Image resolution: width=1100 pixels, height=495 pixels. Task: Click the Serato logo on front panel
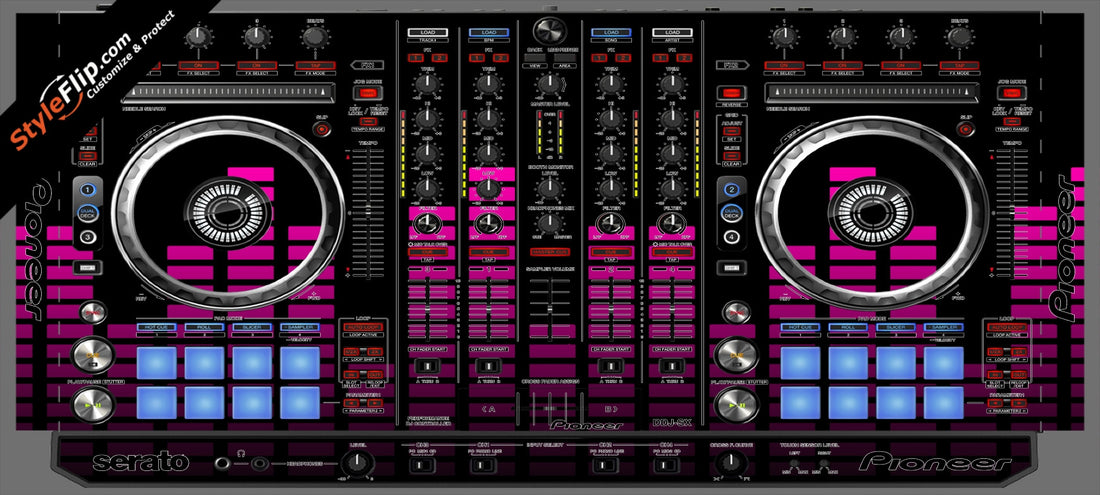[x=140, y=462]
